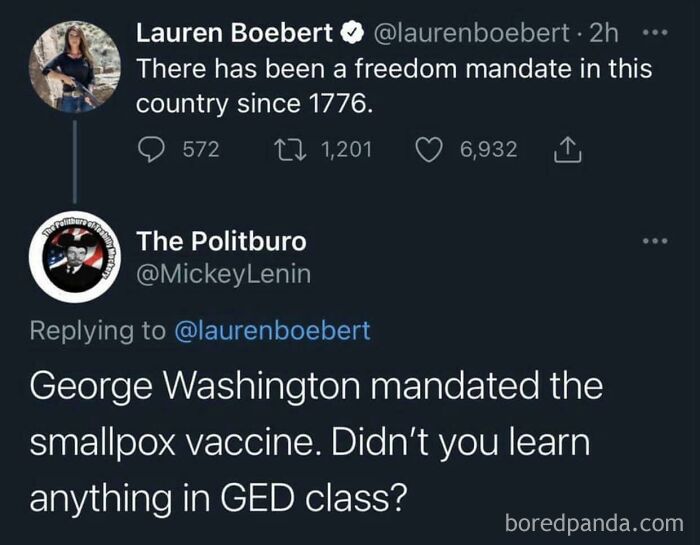The height and width of the screenshot is (545, 700).
Task: Click the Lauren Boebert display name
Action: (234, 34)
